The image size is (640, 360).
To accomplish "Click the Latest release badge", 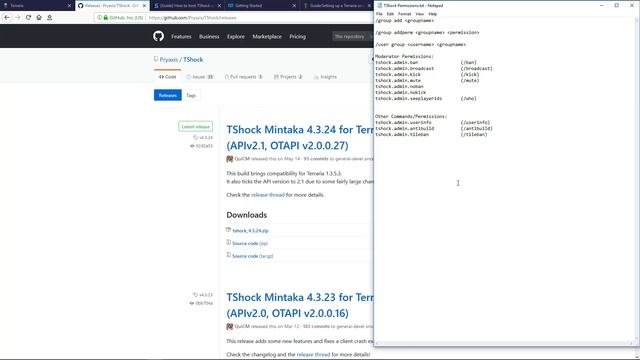I will tap(196, 127).
